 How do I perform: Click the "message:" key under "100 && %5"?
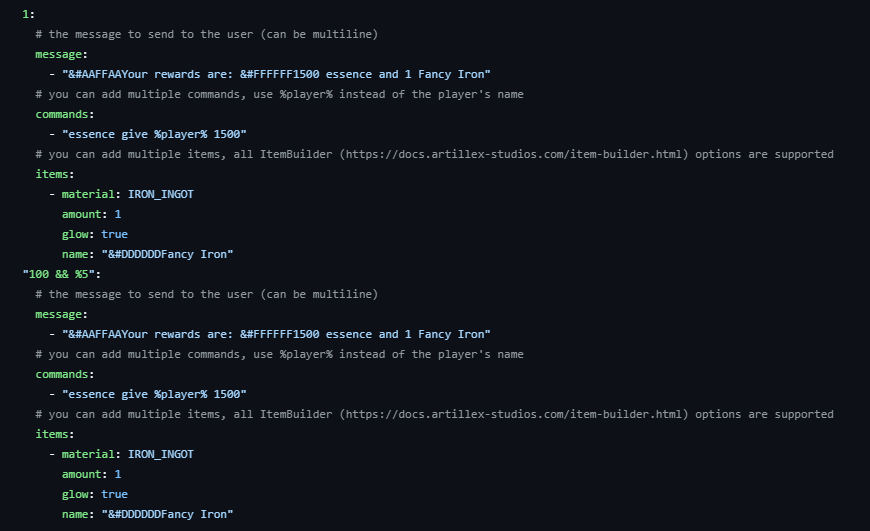(x=61, y=314)
